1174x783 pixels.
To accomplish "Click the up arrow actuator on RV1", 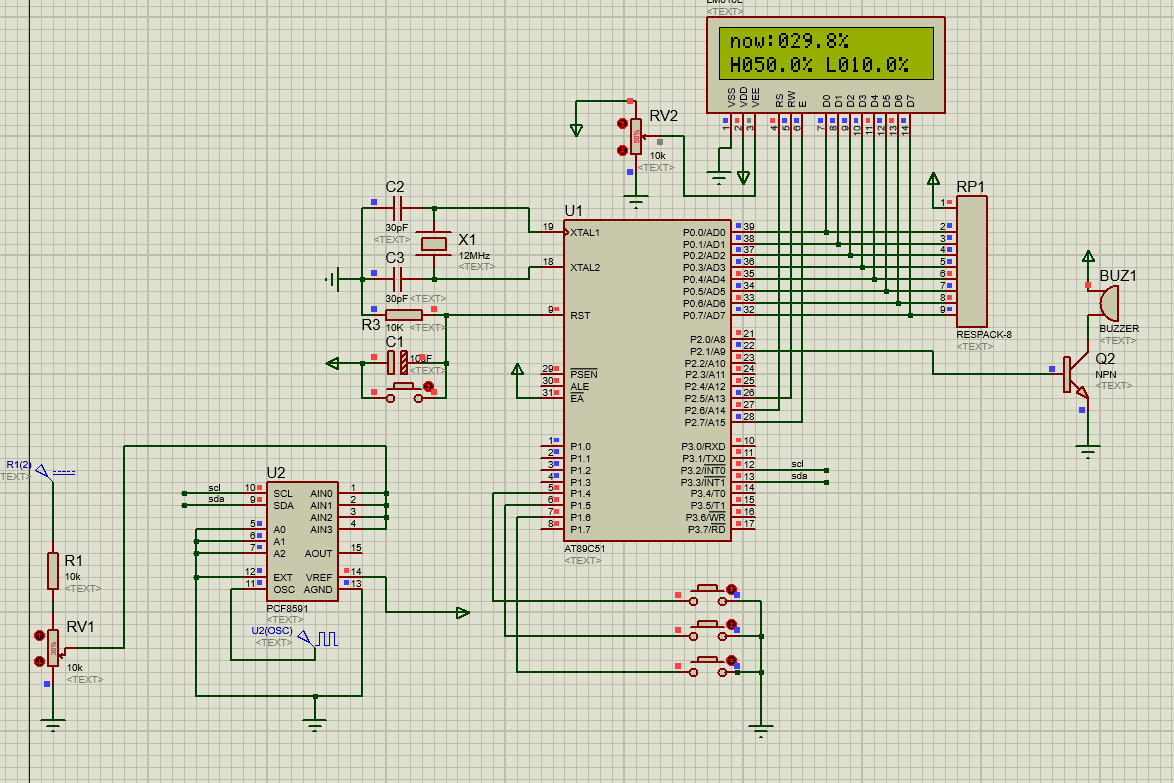I will click(x=39, y=636).
